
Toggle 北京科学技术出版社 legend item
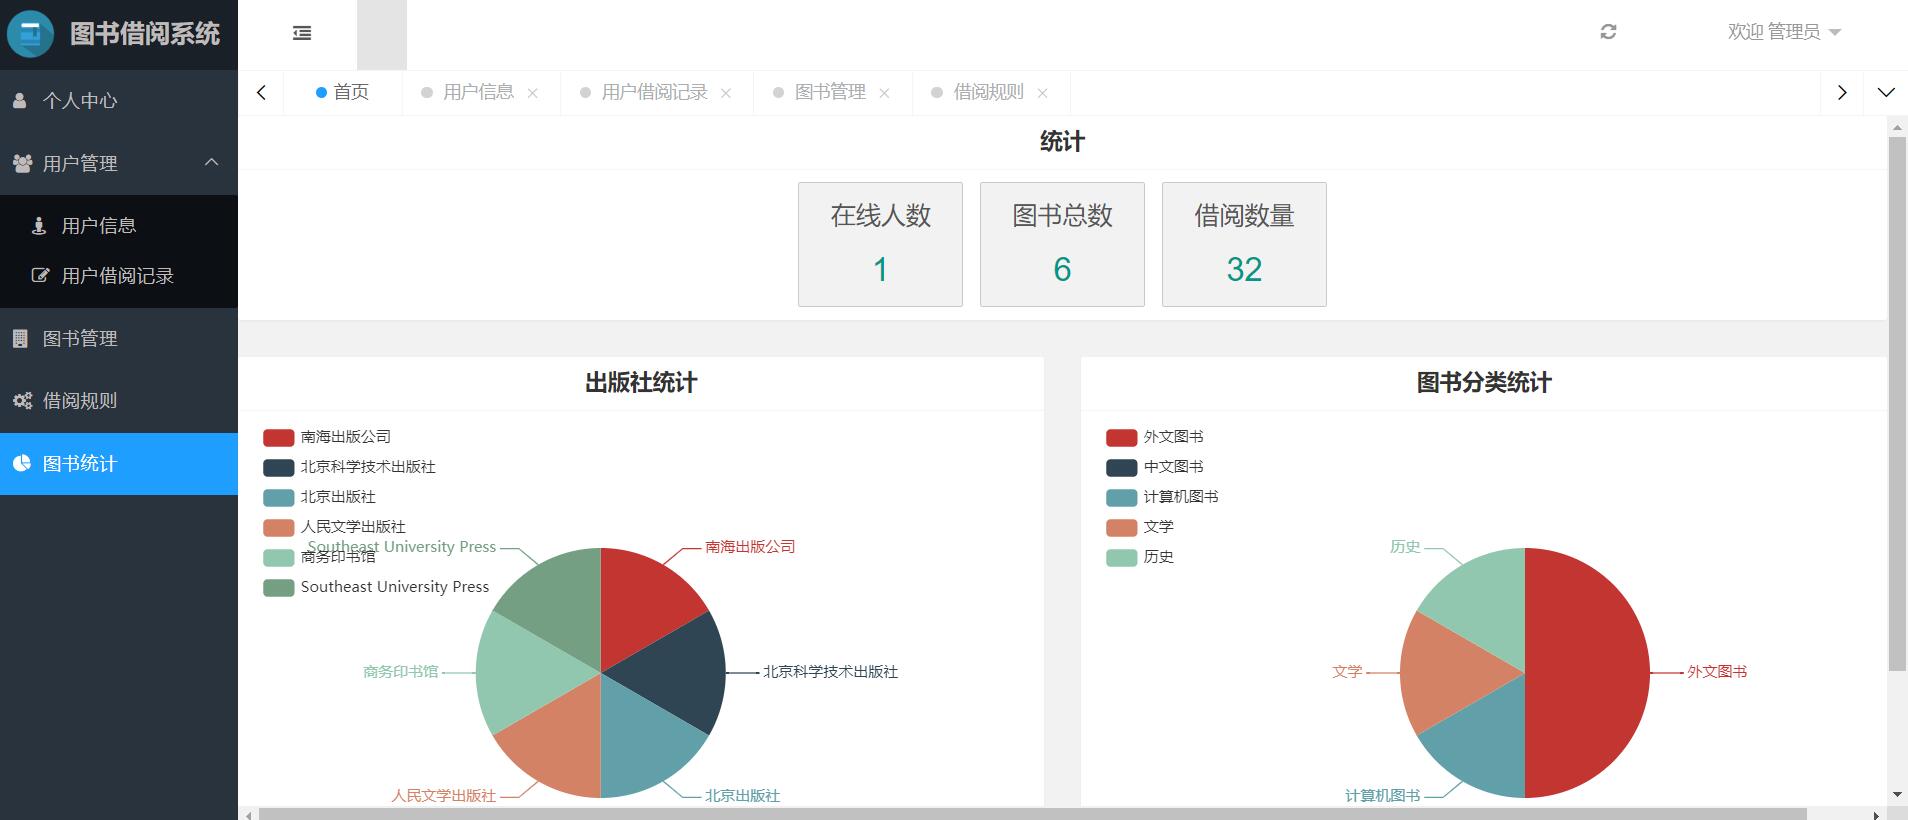tap(349, 467)
